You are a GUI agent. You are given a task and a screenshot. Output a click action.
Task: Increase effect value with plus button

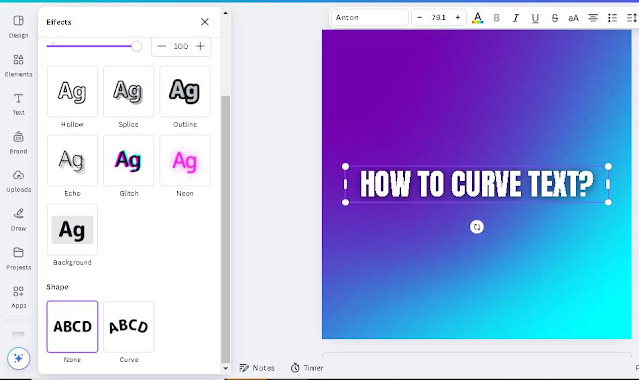click(200, 46)
